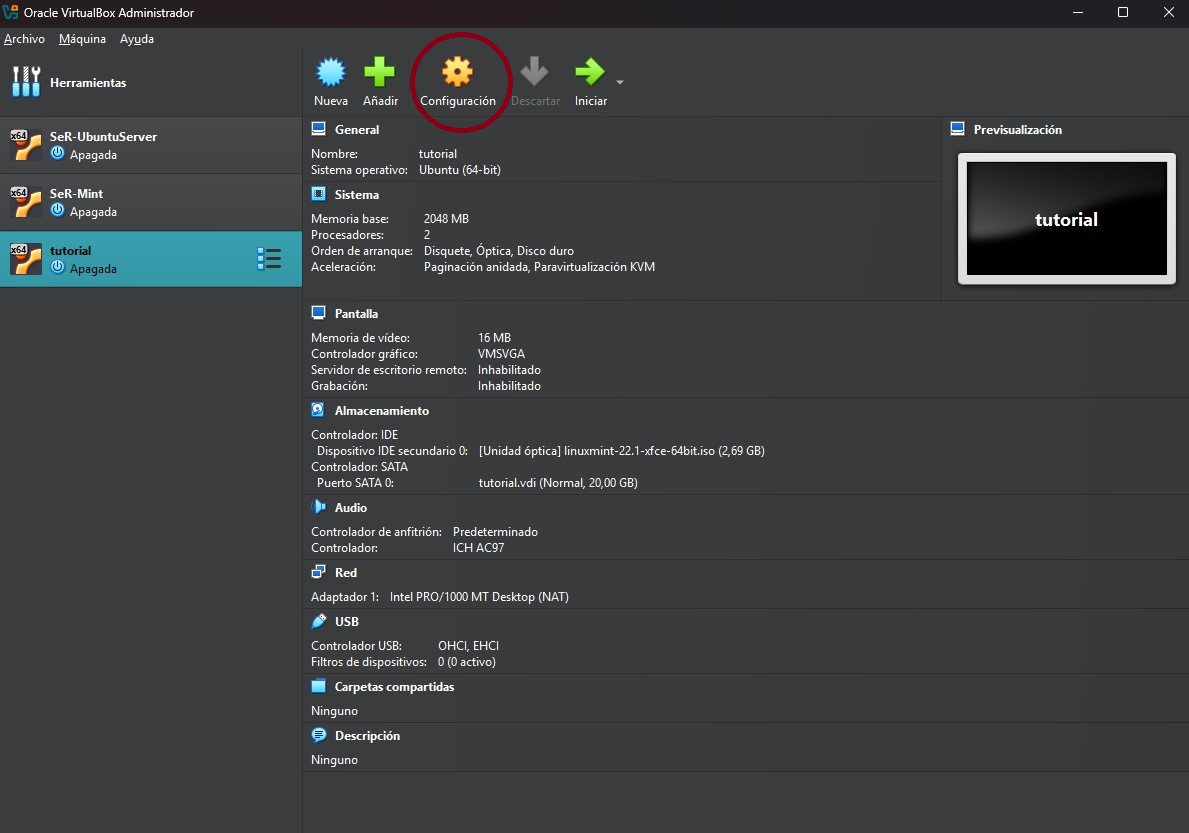Screen dimensions: 1189x833
Task: Click the General section monitor icon
Action: [x=318, y=129]
